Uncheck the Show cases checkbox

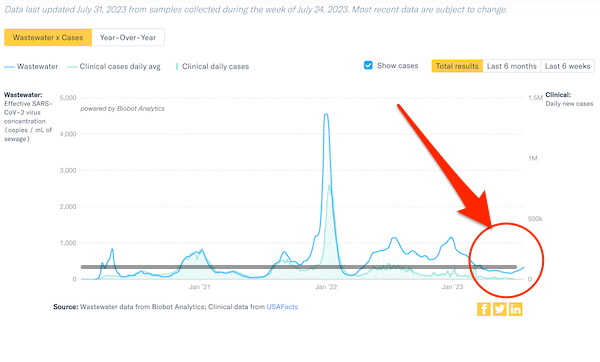[368, 65]
